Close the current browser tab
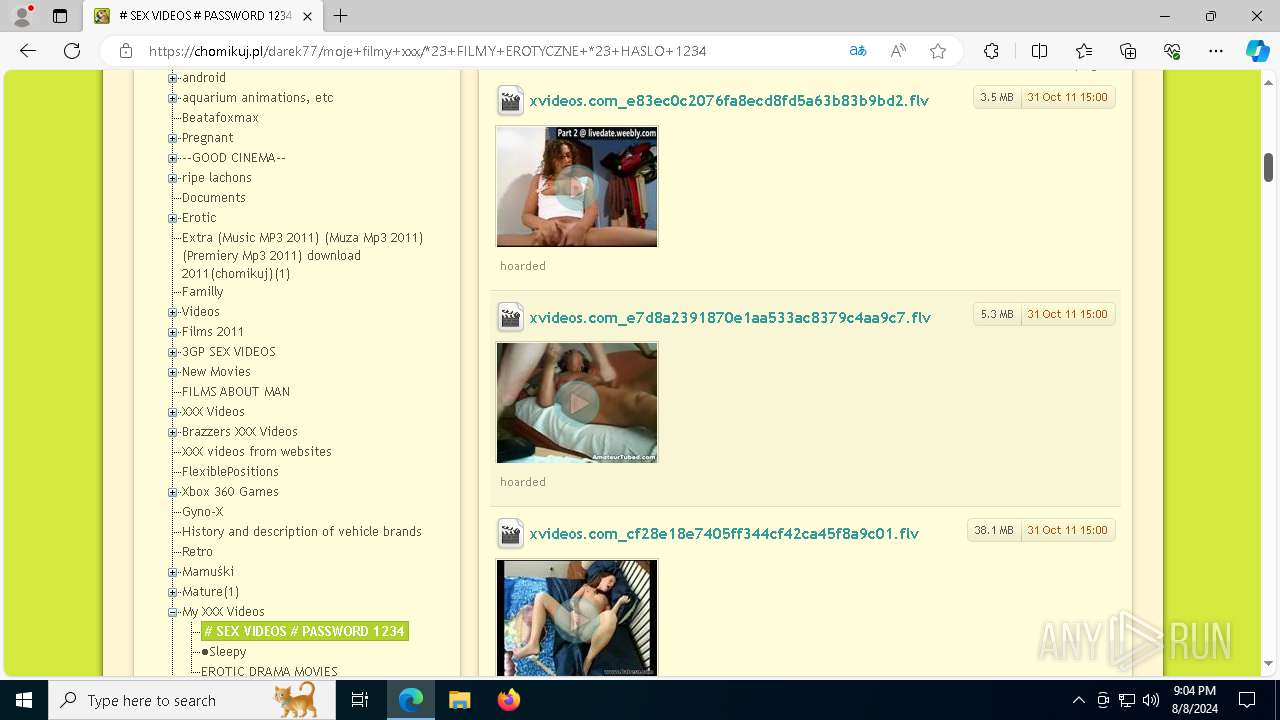The width and height of the screenshot is (1280, 720). (x=309, y=16)
